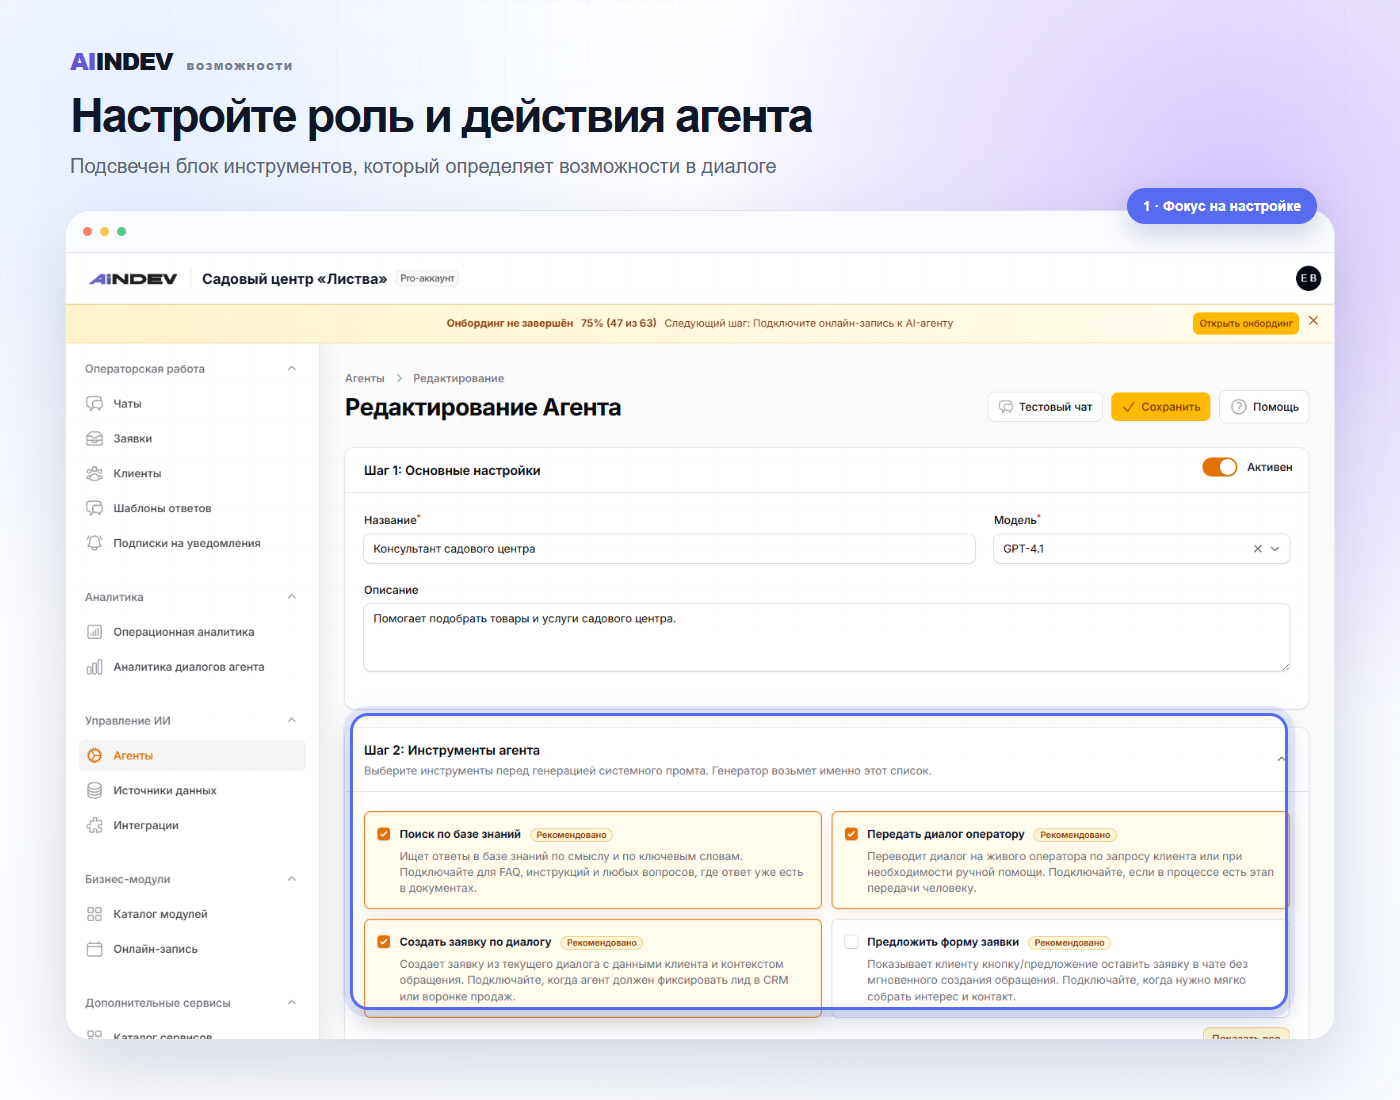The width and height of the screenshot is (1400, 1100).
Task: Click the Источники данных database icon
Action: pos(95,791)
